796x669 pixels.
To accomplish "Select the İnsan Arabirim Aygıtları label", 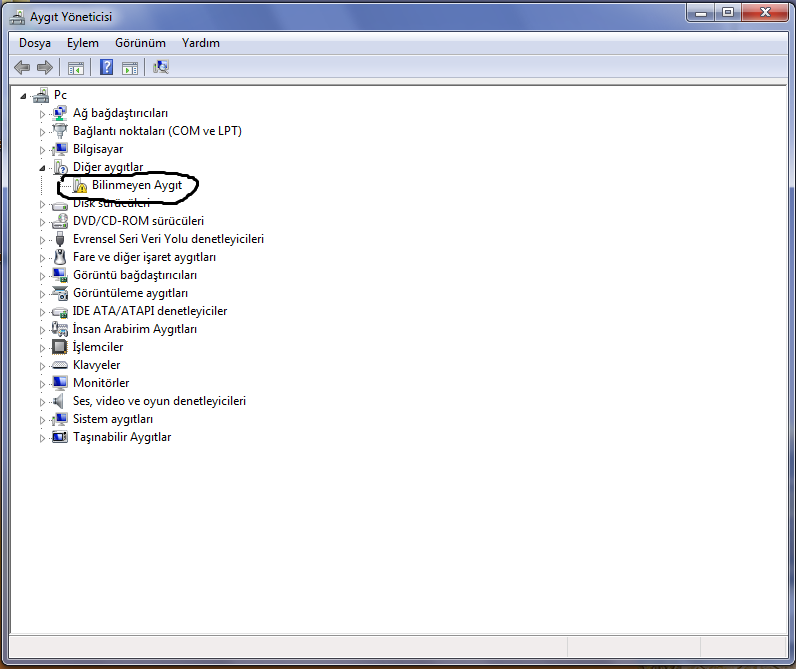I will [x=135, y=329].
